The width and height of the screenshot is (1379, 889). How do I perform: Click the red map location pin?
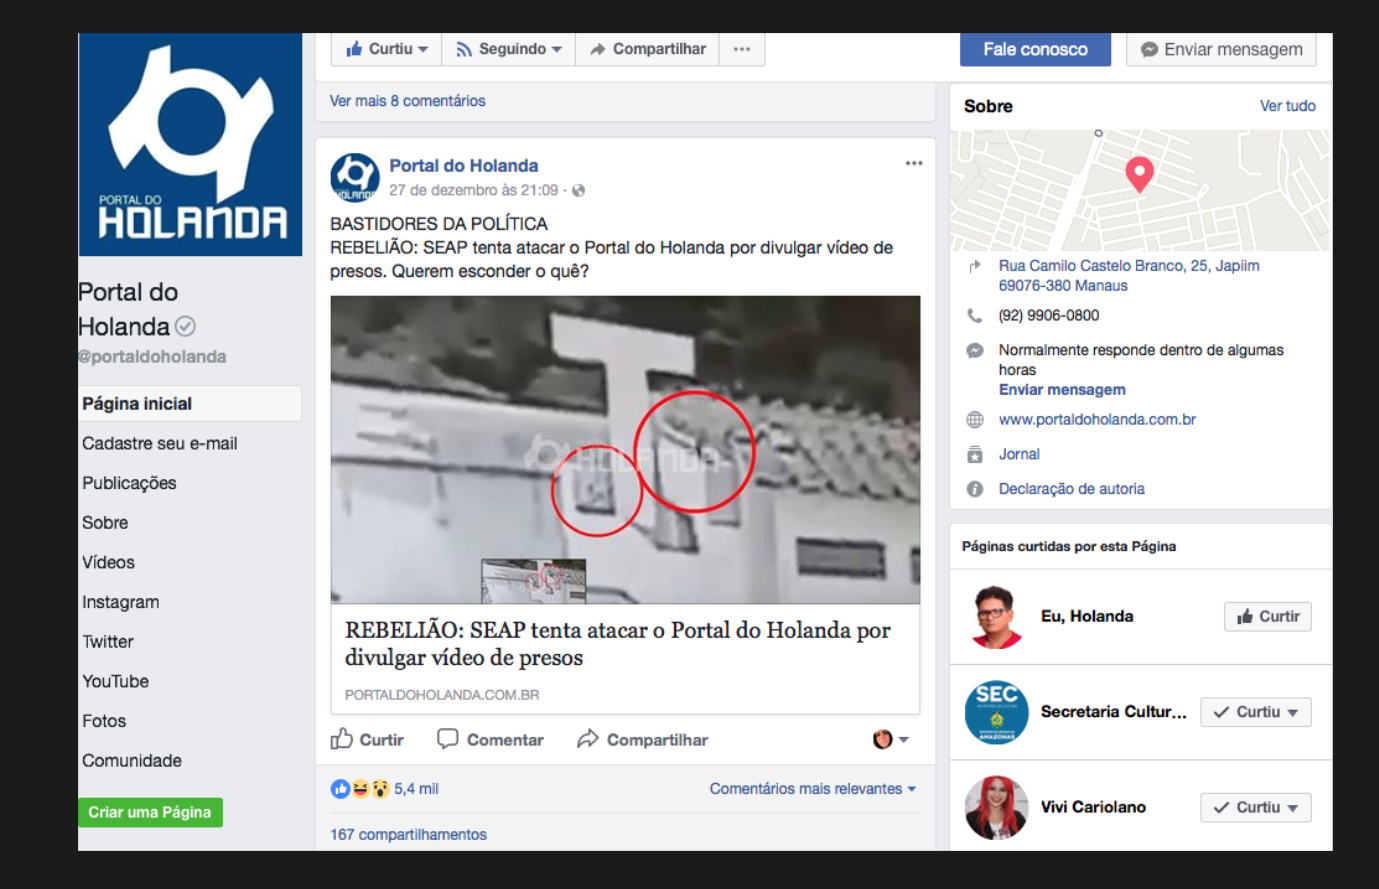coord(1139,175)
